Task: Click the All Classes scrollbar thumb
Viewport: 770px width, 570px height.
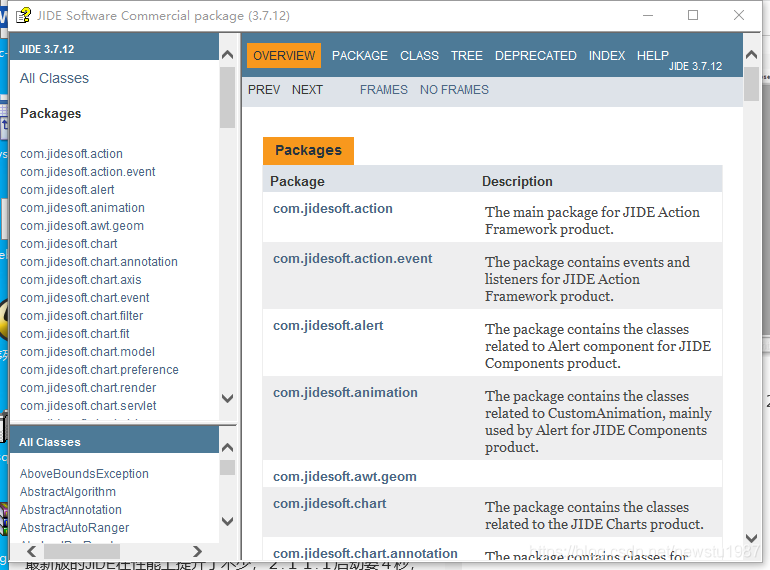Action: [x=227, y=467]
